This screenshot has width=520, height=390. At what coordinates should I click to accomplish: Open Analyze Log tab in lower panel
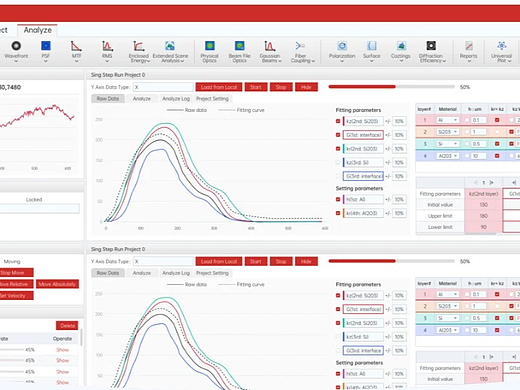(176, 273)
